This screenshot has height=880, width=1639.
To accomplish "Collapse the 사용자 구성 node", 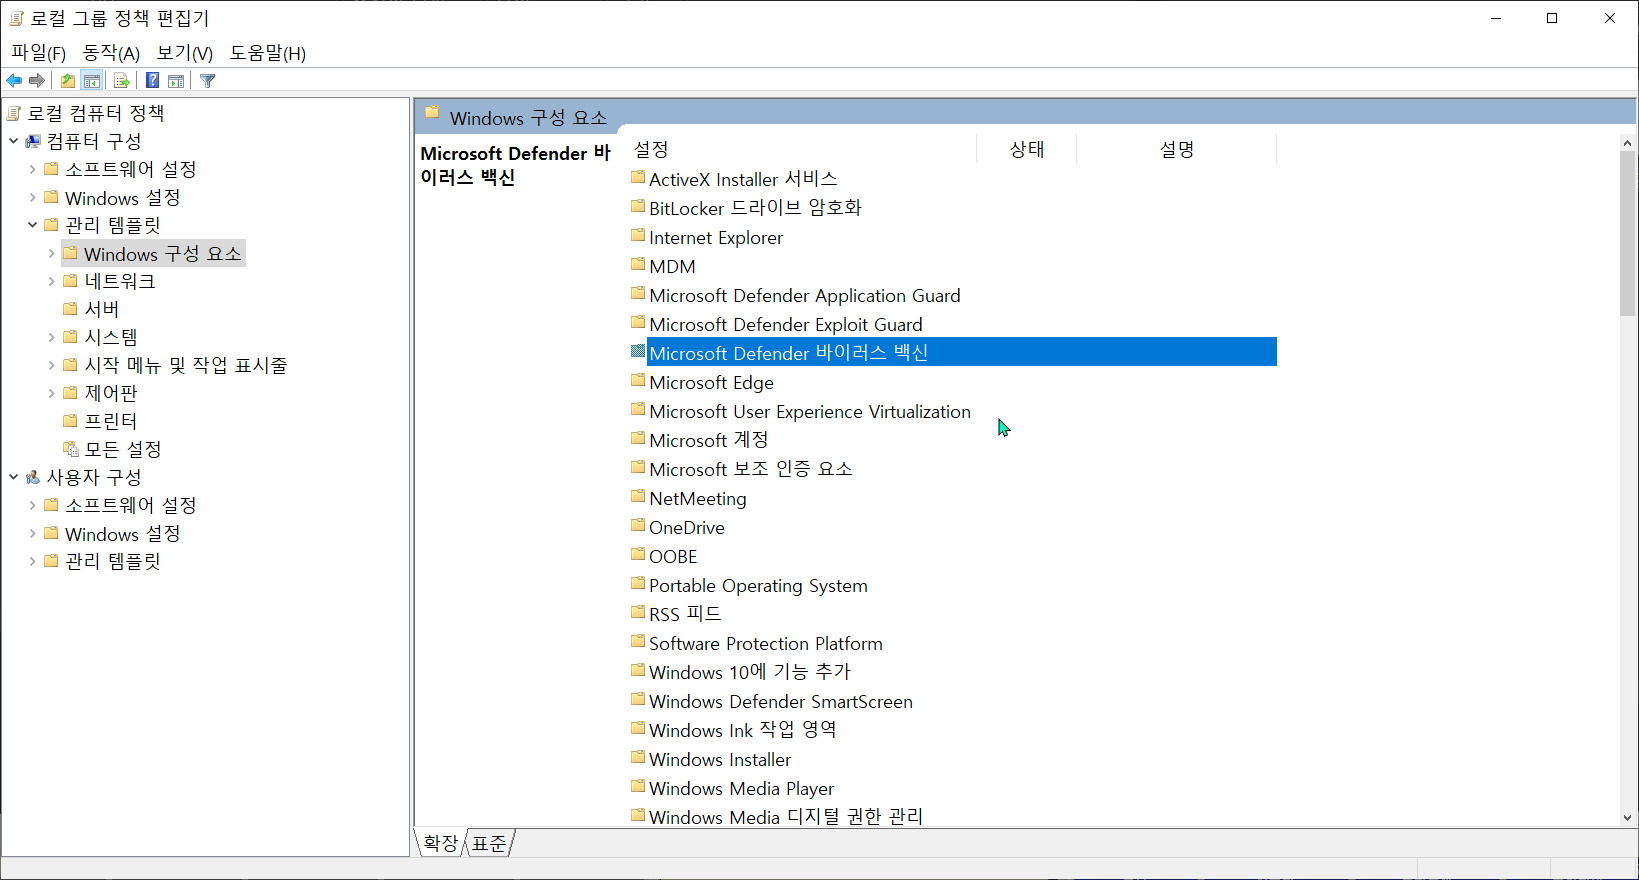I will [13, 477].
